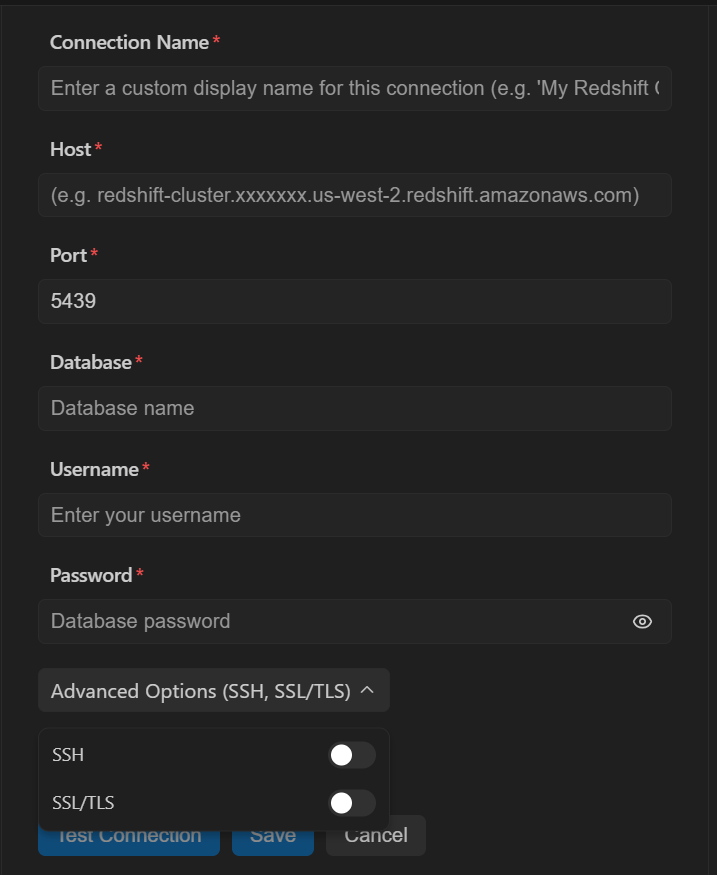Click the Username field label
This screenshot has width=717, height=875.
tap(94, 469)
